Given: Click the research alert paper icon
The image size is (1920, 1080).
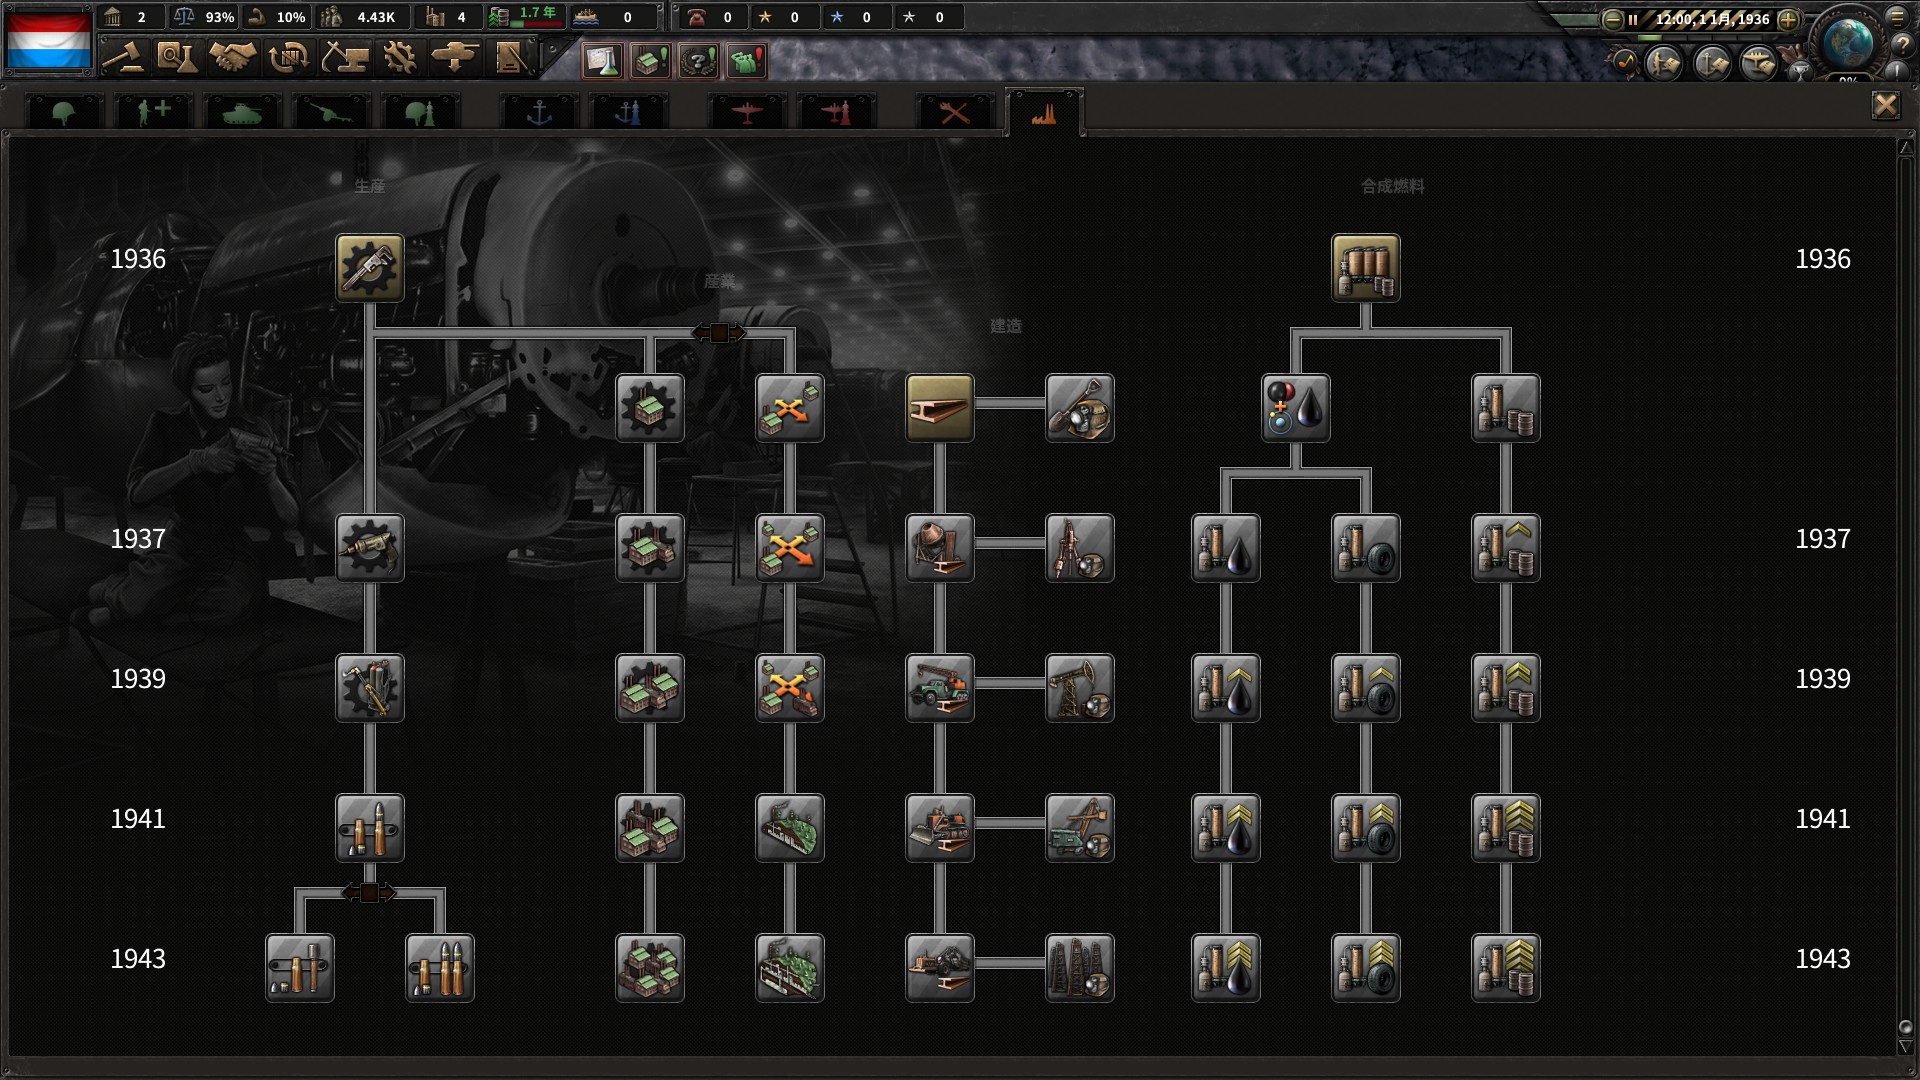Looking at the screenshot, I should pos(603,61).
